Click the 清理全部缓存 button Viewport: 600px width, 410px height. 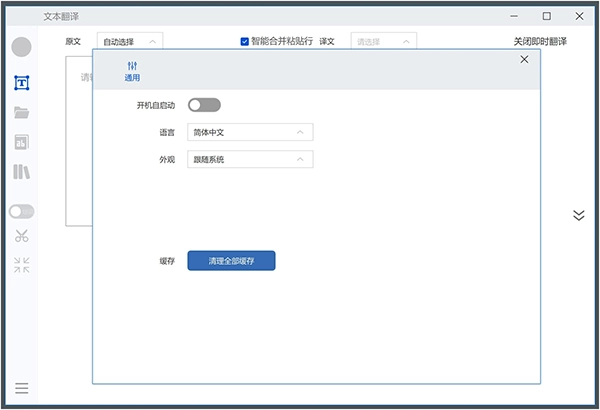click(231, 260)
